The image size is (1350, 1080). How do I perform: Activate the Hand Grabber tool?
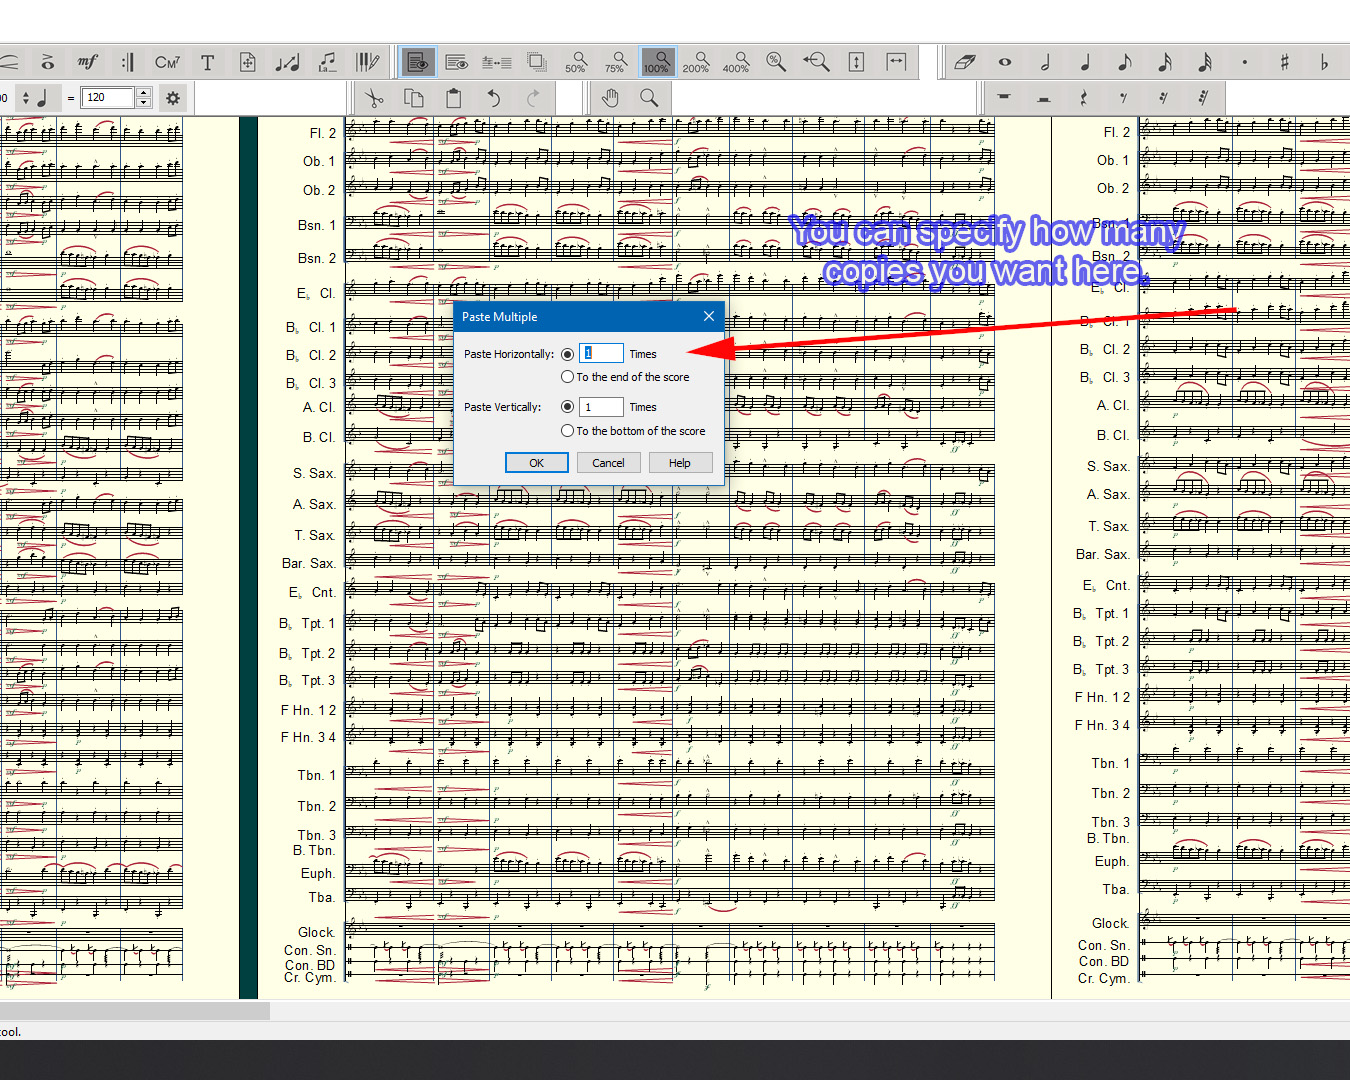pyautogui.click(x=610, y=98)
